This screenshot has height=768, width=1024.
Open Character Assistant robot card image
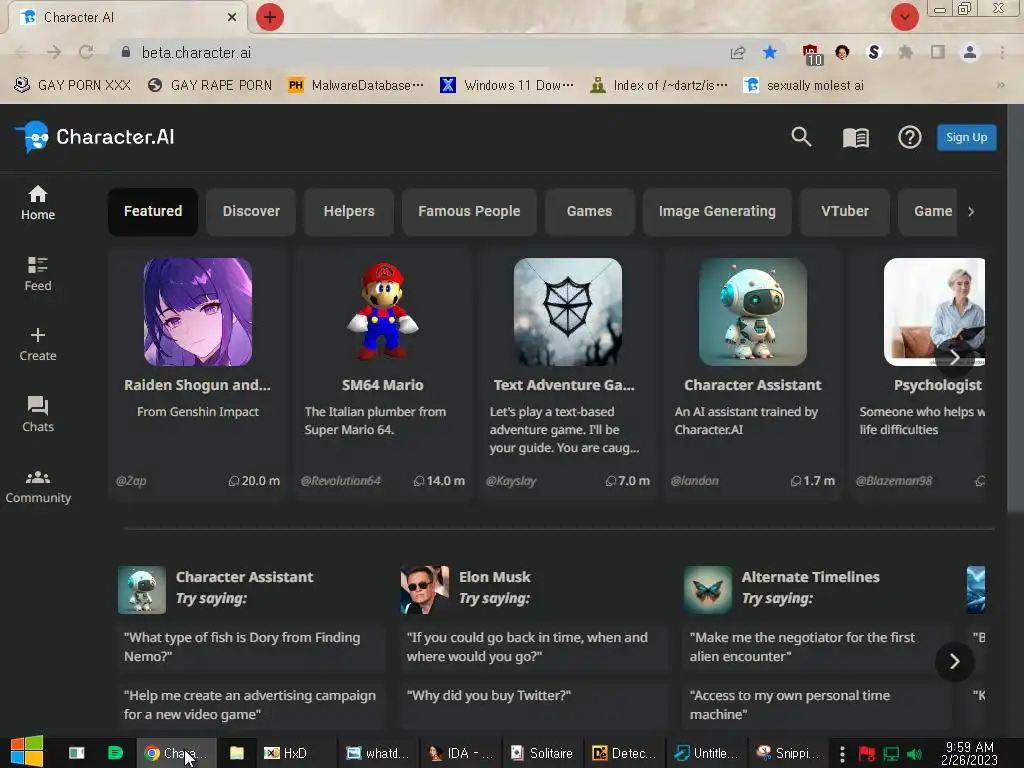tap(753, 312)
